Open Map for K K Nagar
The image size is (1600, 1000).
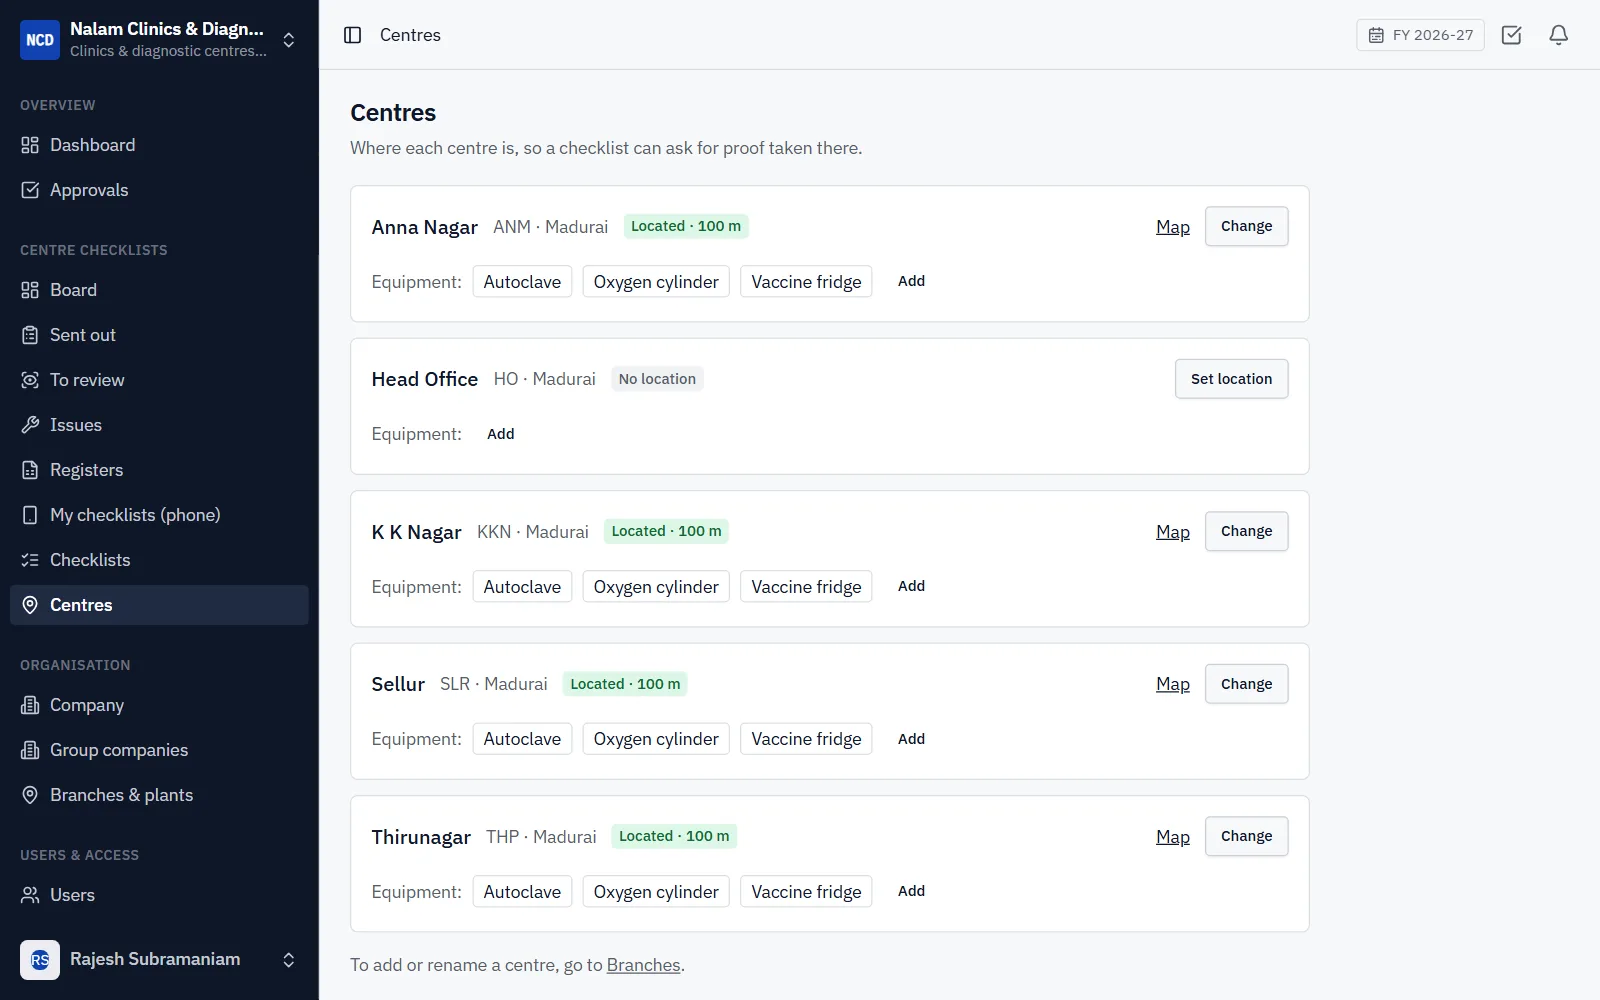coord(1173,532)
